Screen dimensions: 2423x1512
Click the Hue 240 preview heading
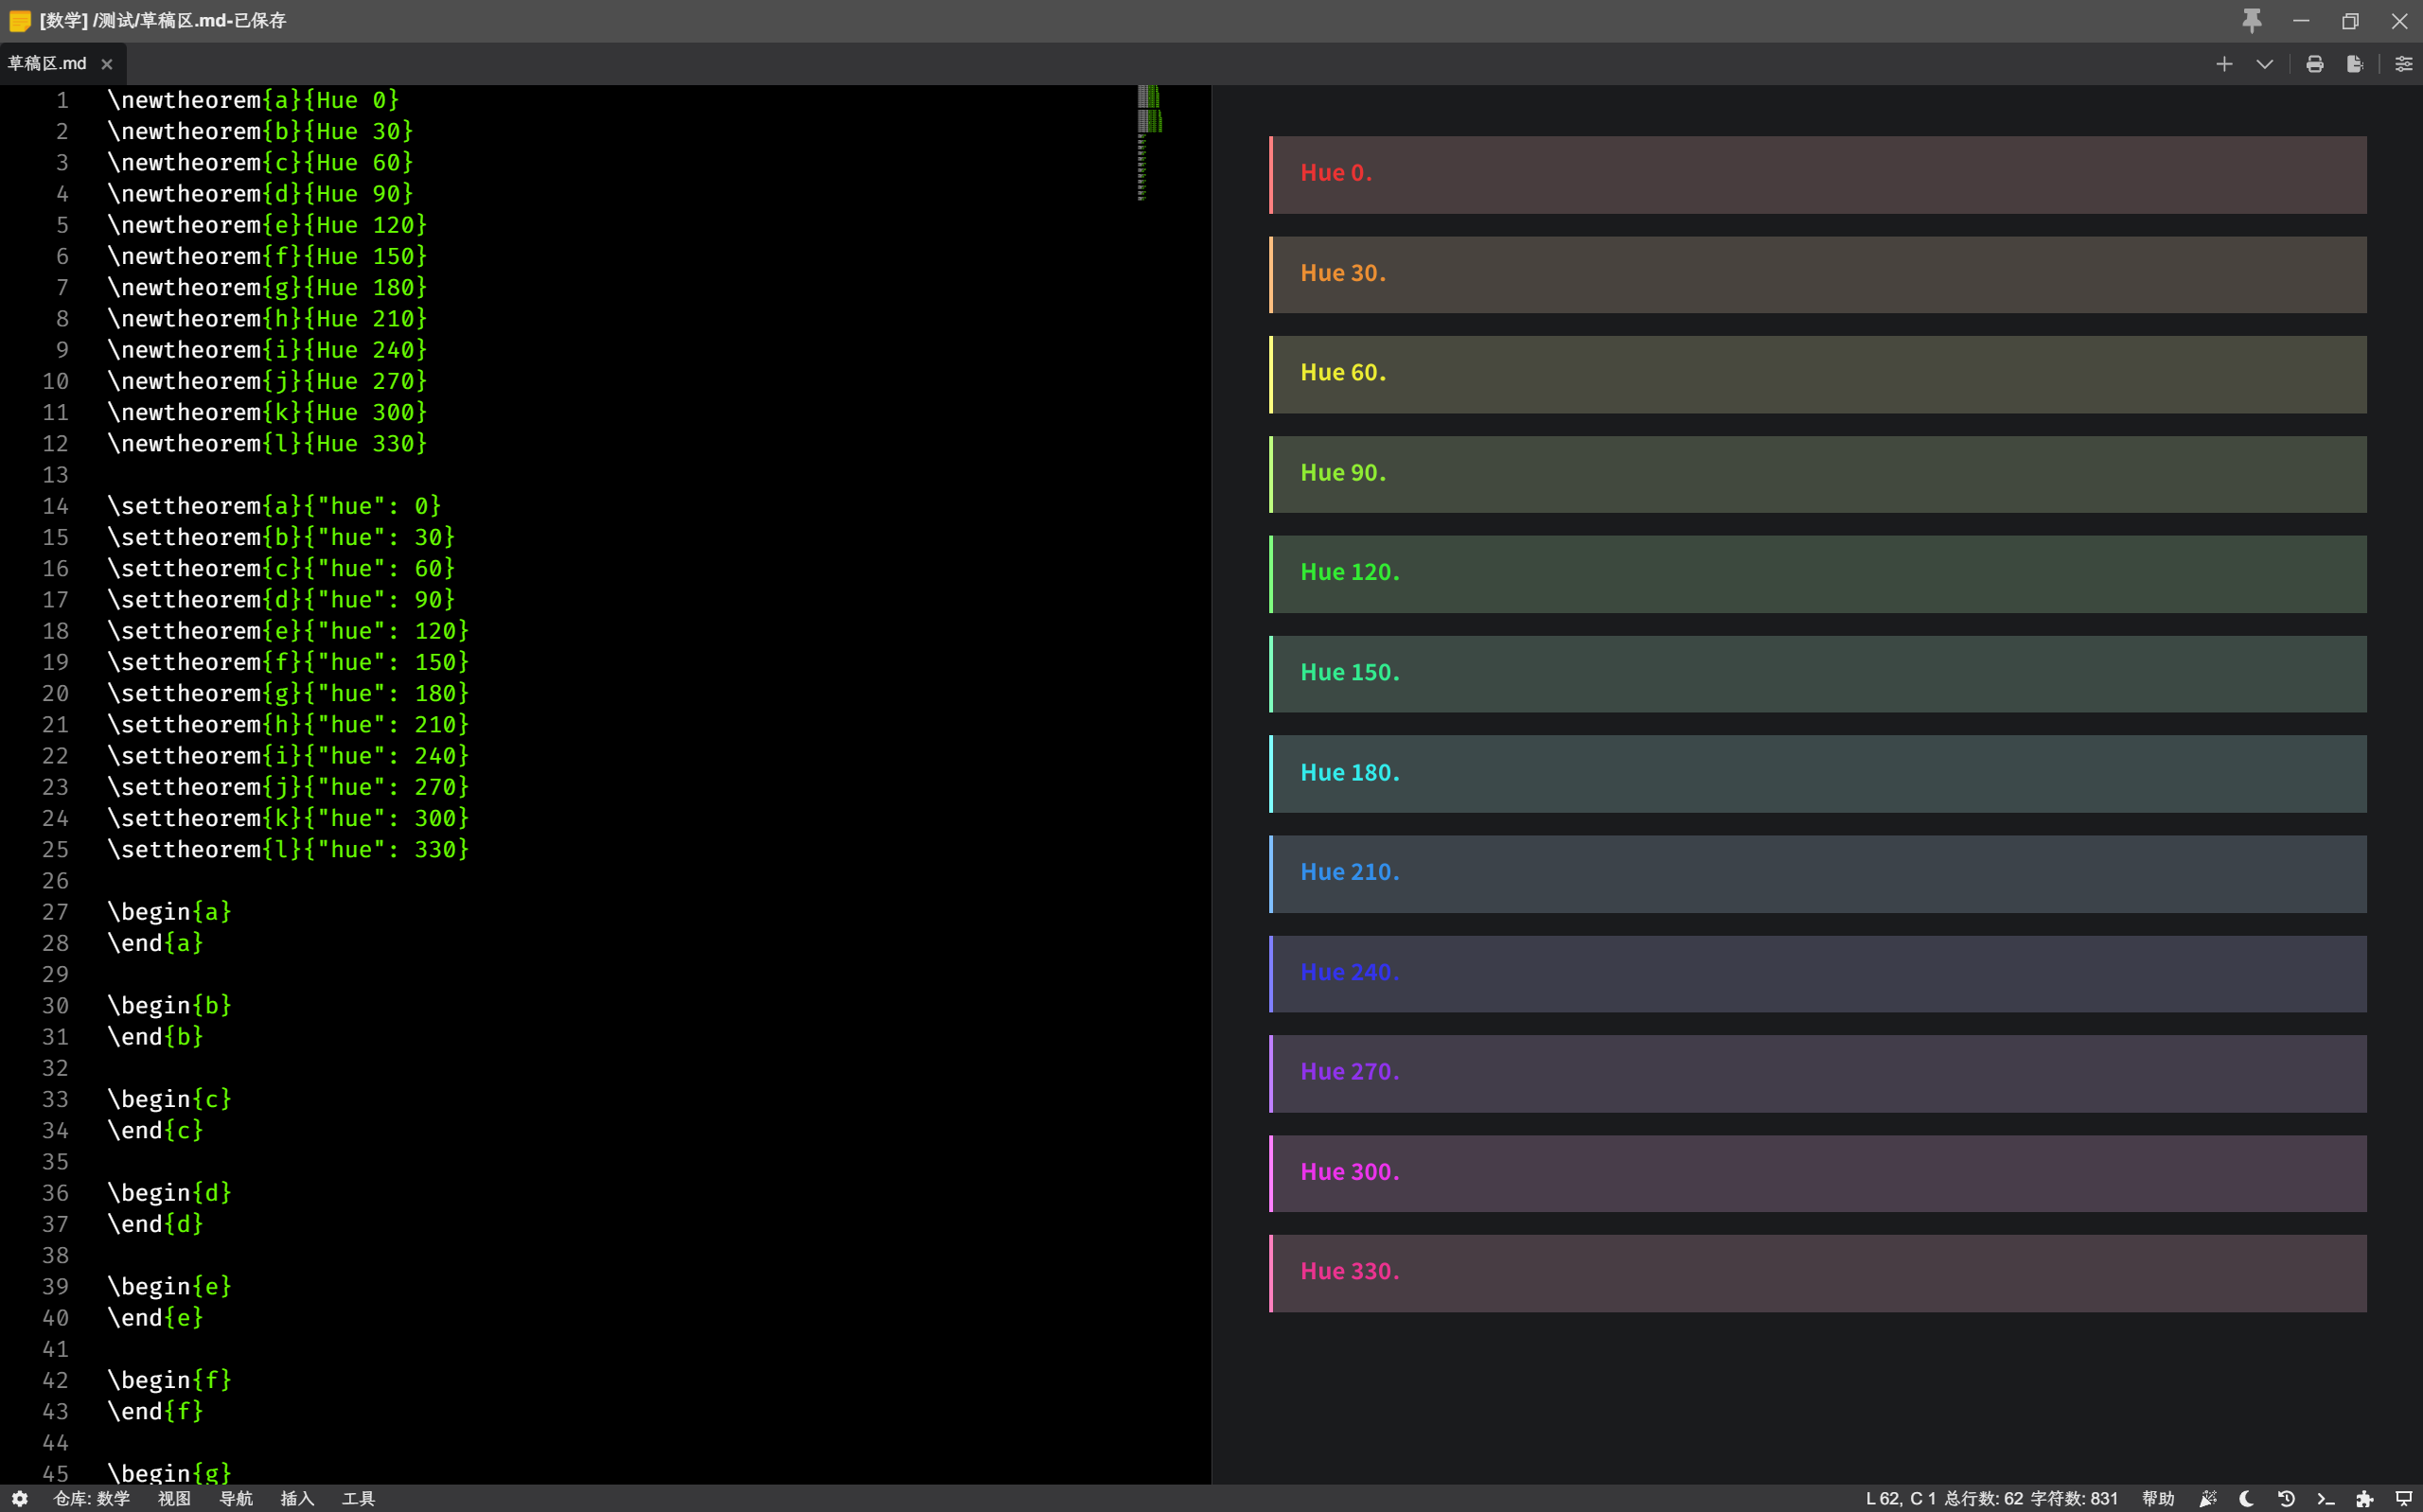1350,972
